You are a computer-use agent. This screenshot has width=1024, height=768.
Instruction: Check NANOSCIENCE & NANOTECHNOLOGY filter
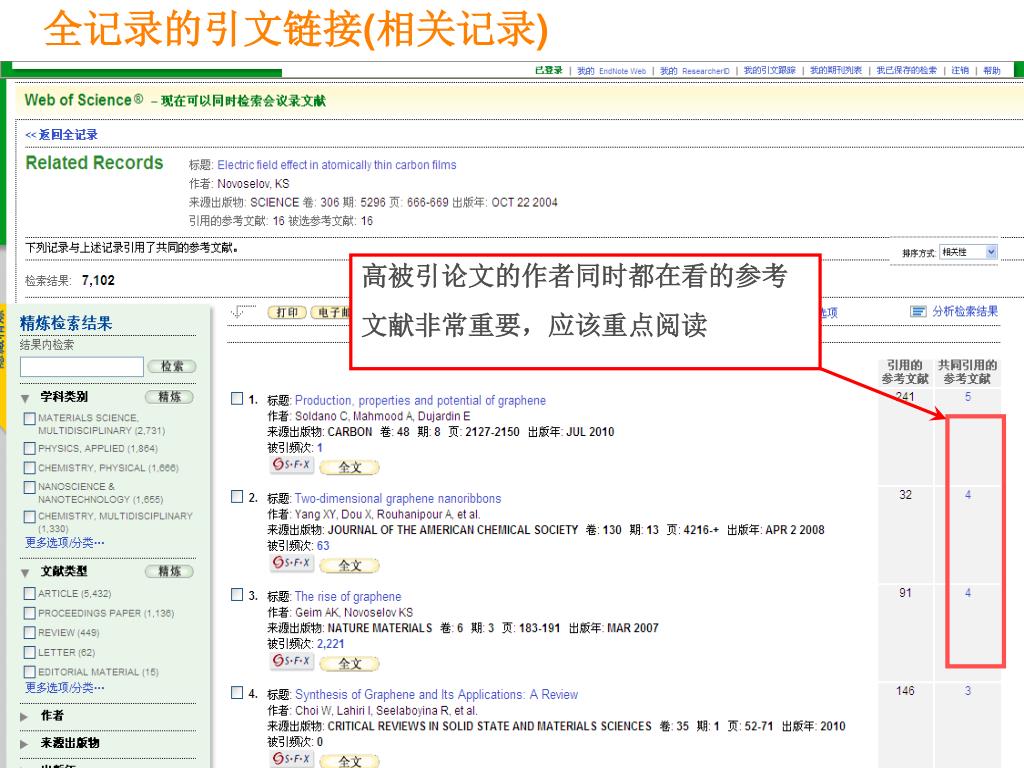click(29, 487)
